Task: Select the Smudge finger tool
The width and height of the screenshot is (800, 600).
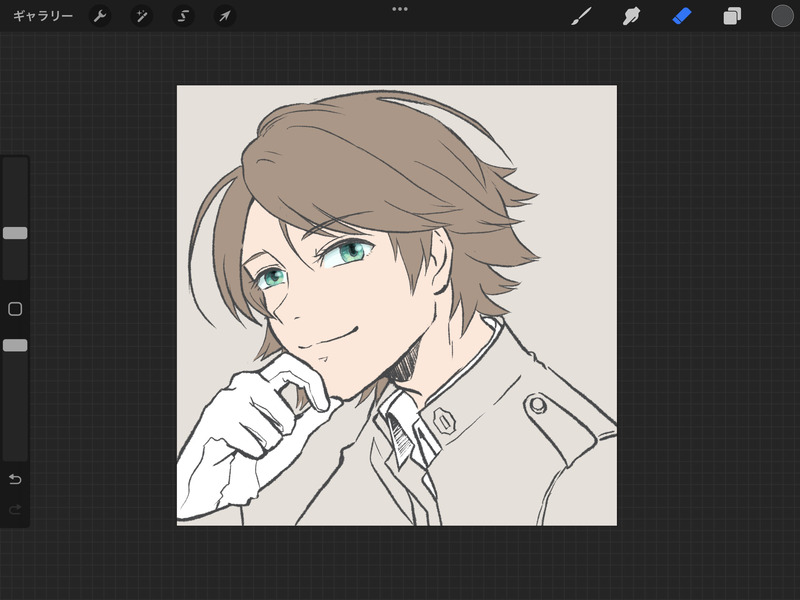Action: pos(632,16)
